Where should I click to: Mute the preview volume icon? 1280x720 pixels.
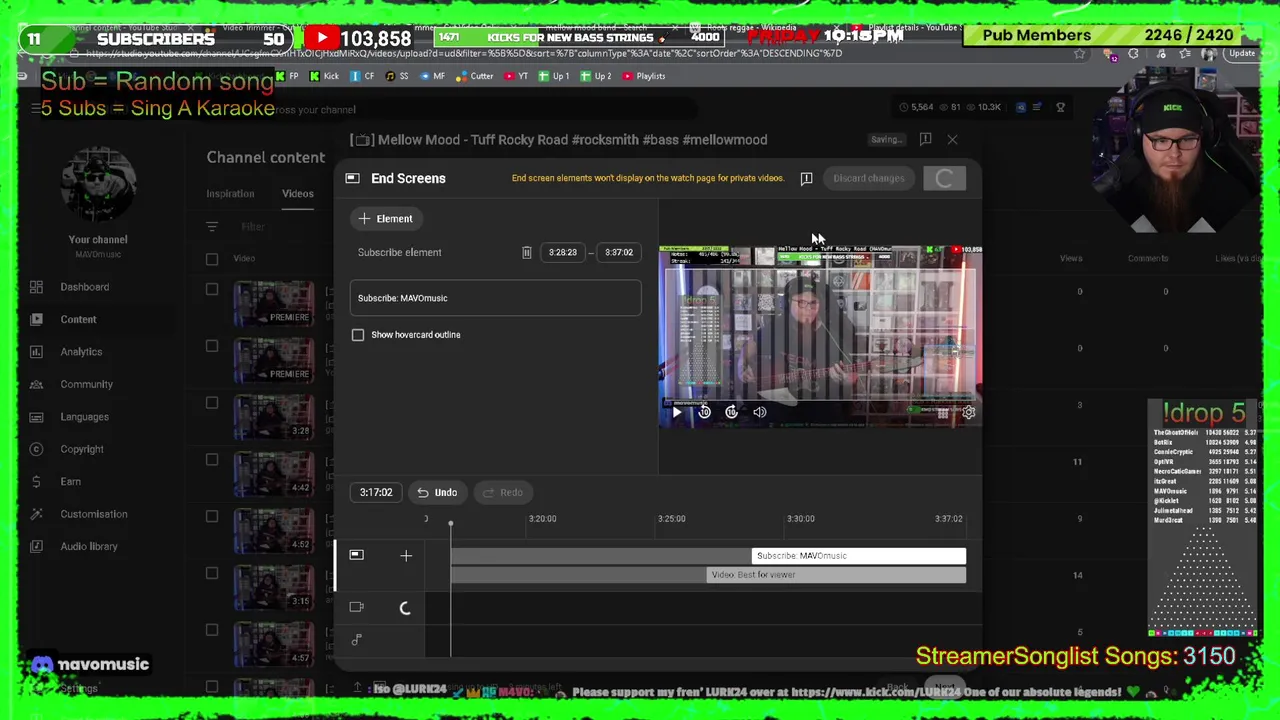(x=760, y=412)
